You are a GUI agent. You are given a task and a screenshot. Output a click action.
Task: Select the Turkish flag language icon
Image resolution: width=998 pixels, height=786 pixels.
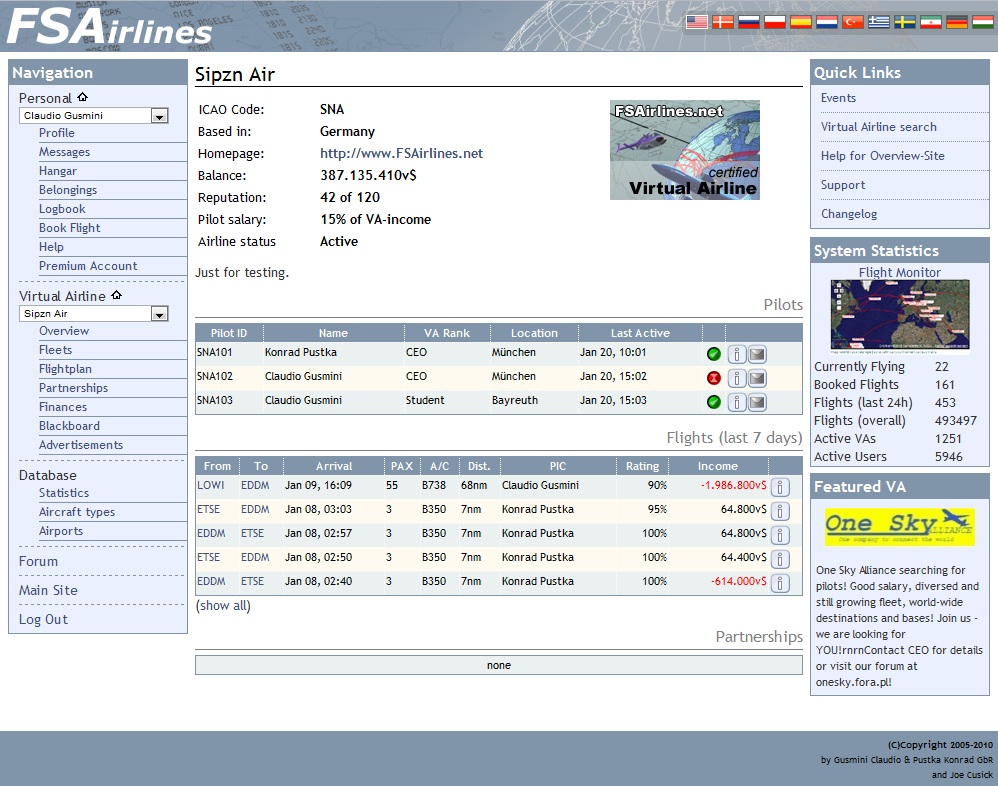853,21
